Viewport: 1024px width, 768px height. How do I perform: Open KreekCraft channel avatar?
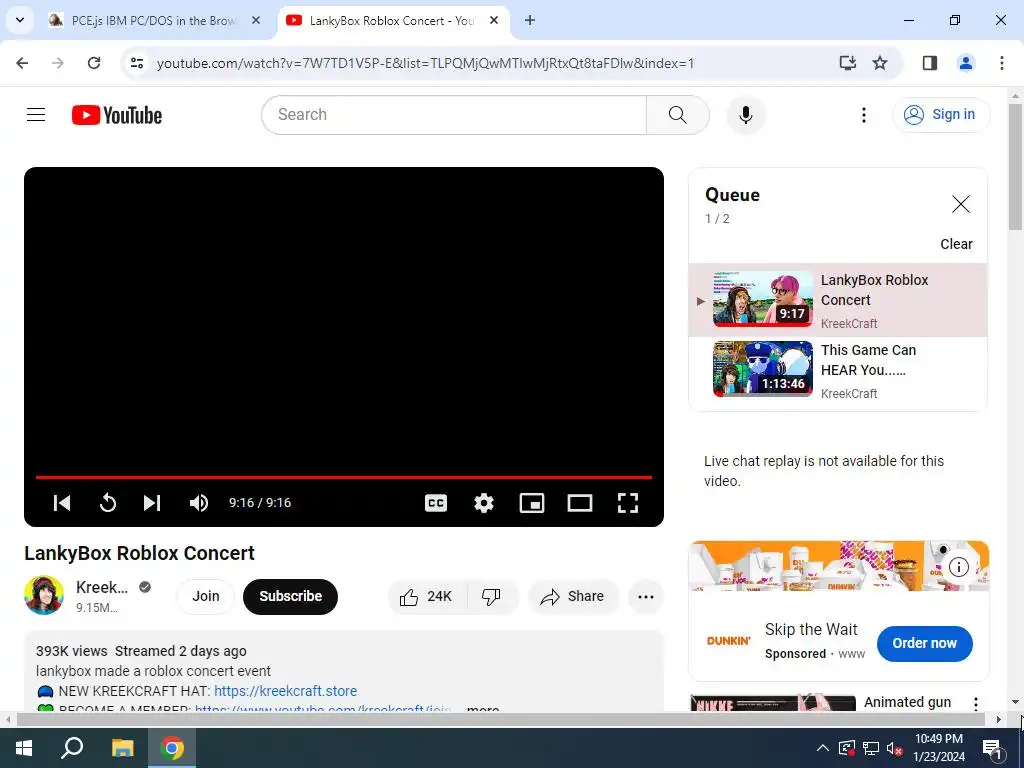tap(44, 595)
